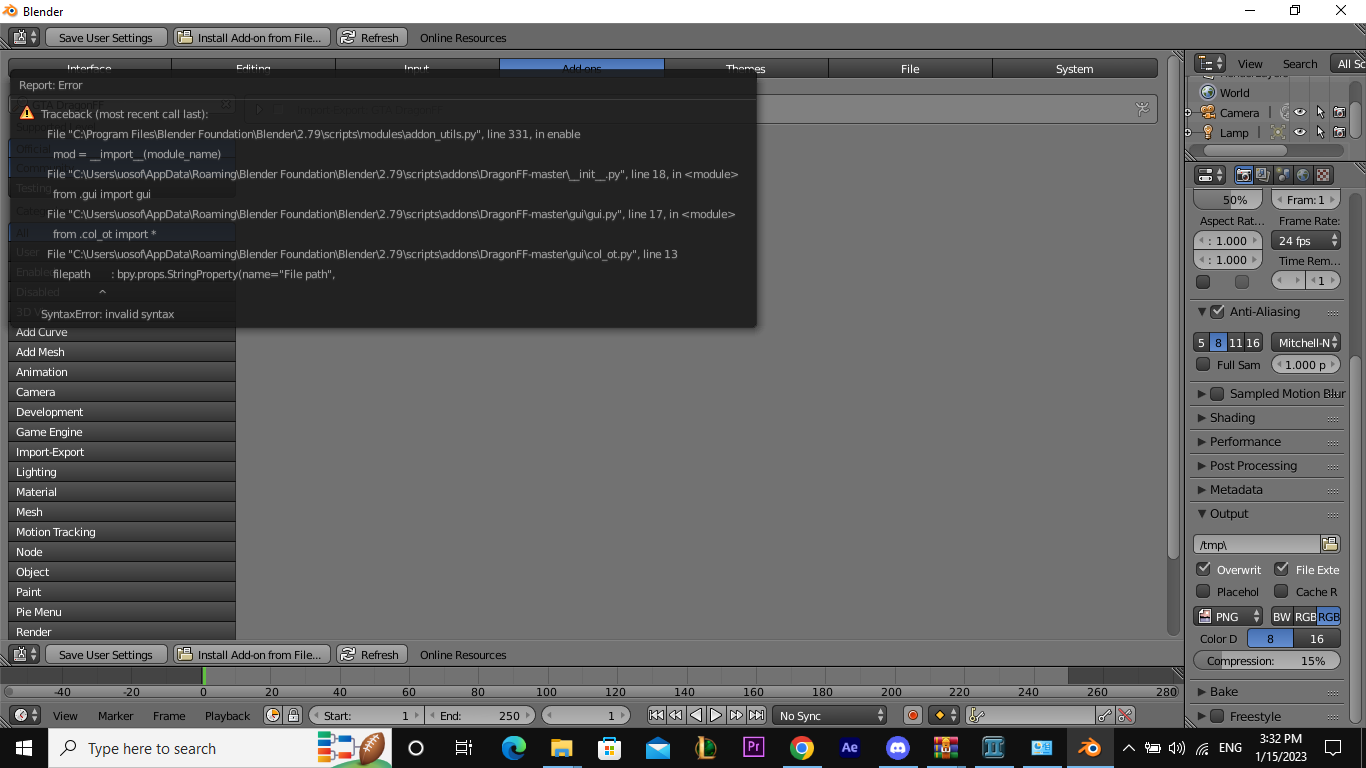Screen dimensions: 1366x768
Task: Open the Mitchell-Netravali filter dropdown
Action: click(x=1306, y=342)
